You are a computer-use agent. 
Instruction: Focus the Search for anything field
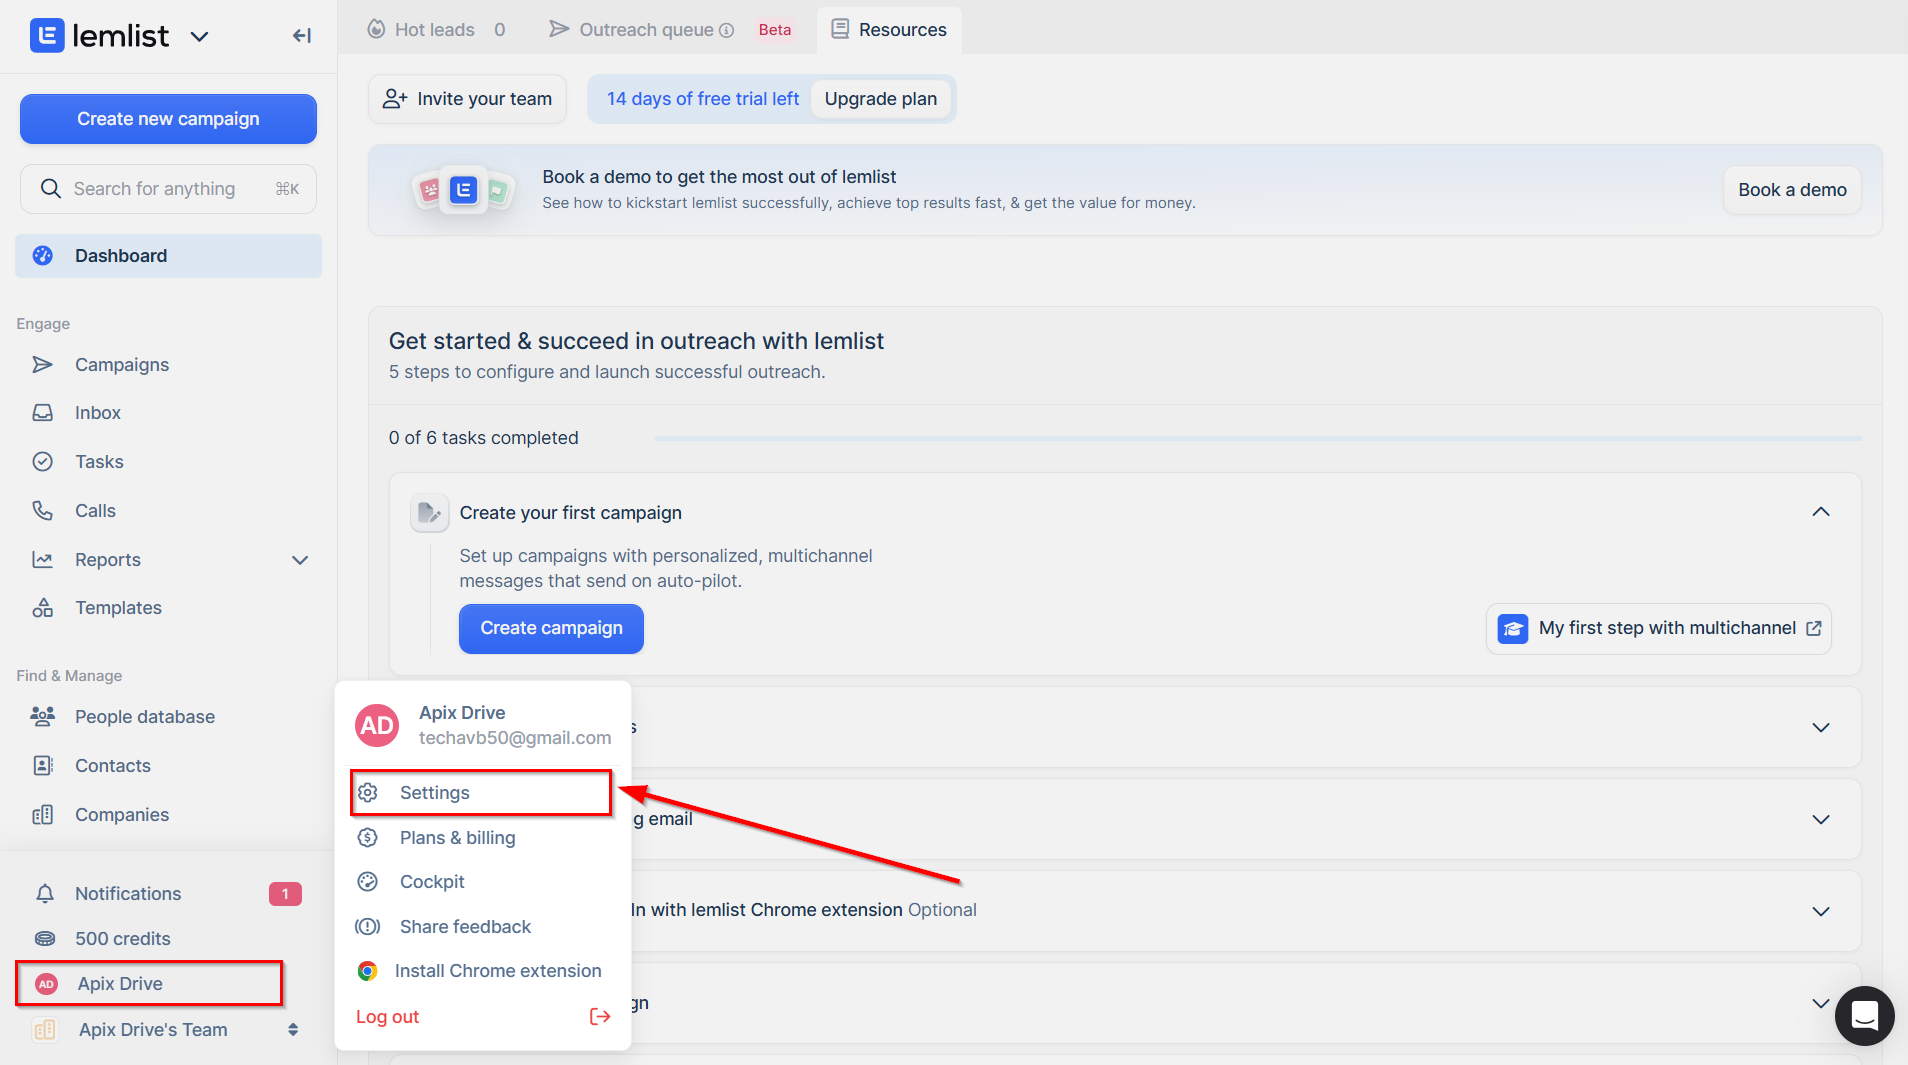[168, 189]
